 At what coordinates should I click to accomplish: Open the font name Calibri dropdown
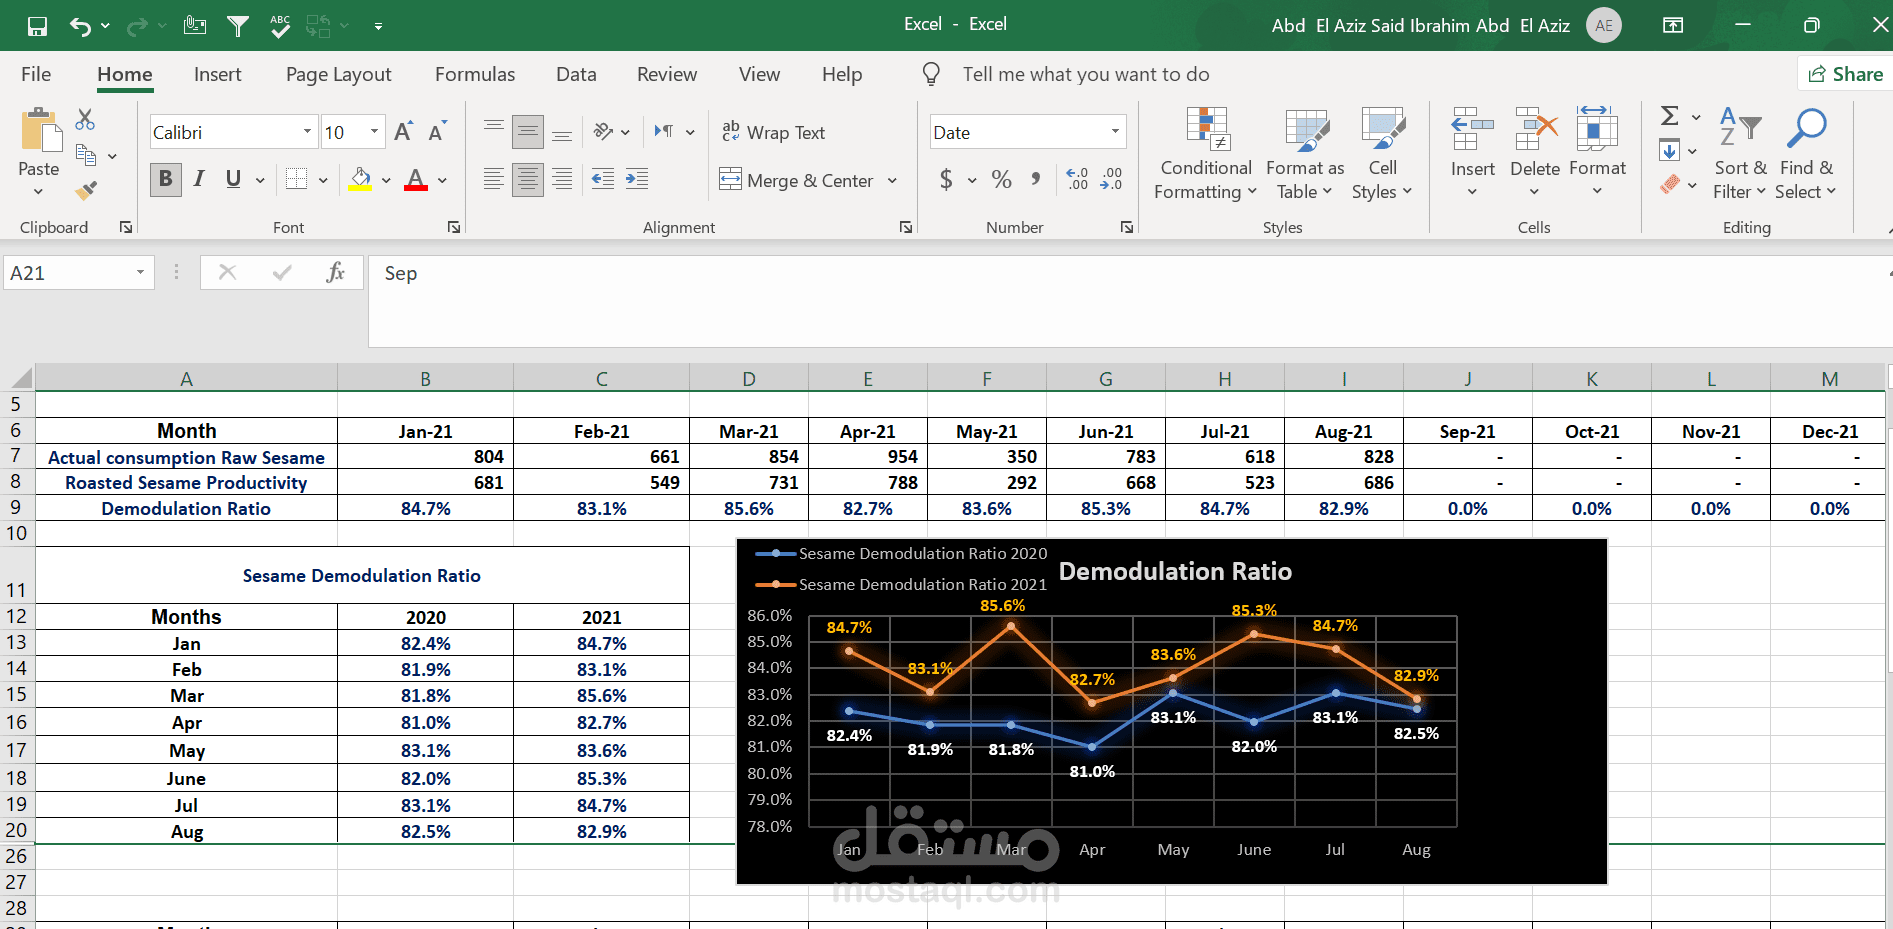pos(307,132)
